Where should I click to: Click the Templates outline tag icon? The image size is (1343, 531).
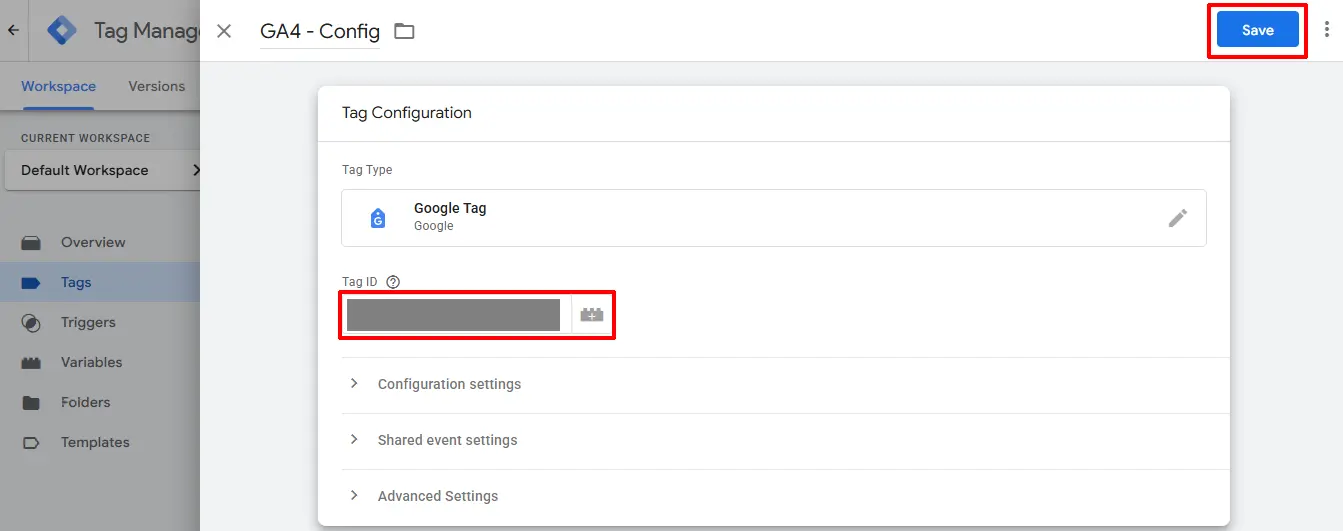pos(31,442)
